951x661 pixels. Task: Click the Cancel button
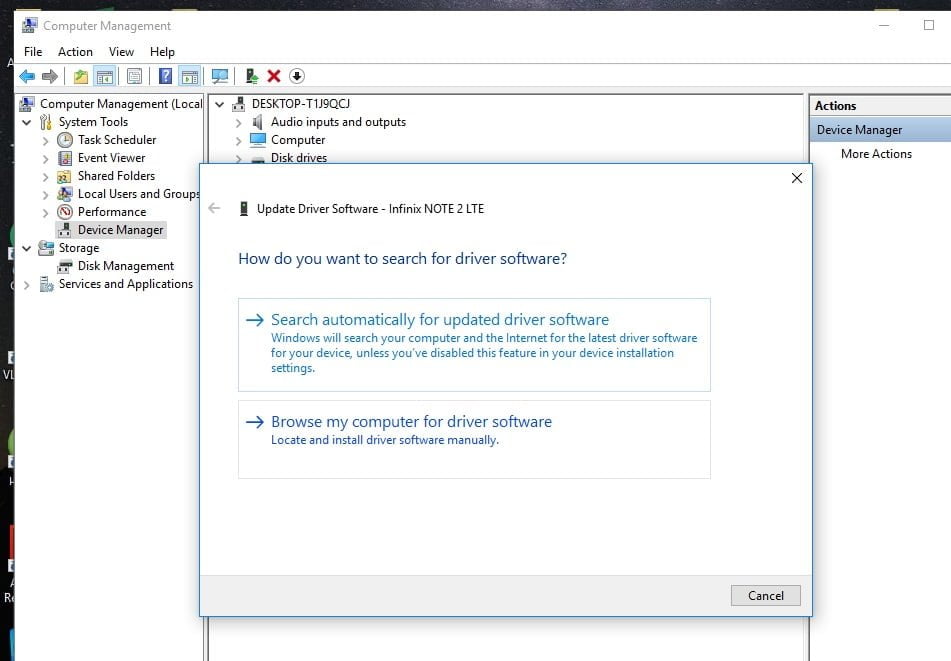765,596
